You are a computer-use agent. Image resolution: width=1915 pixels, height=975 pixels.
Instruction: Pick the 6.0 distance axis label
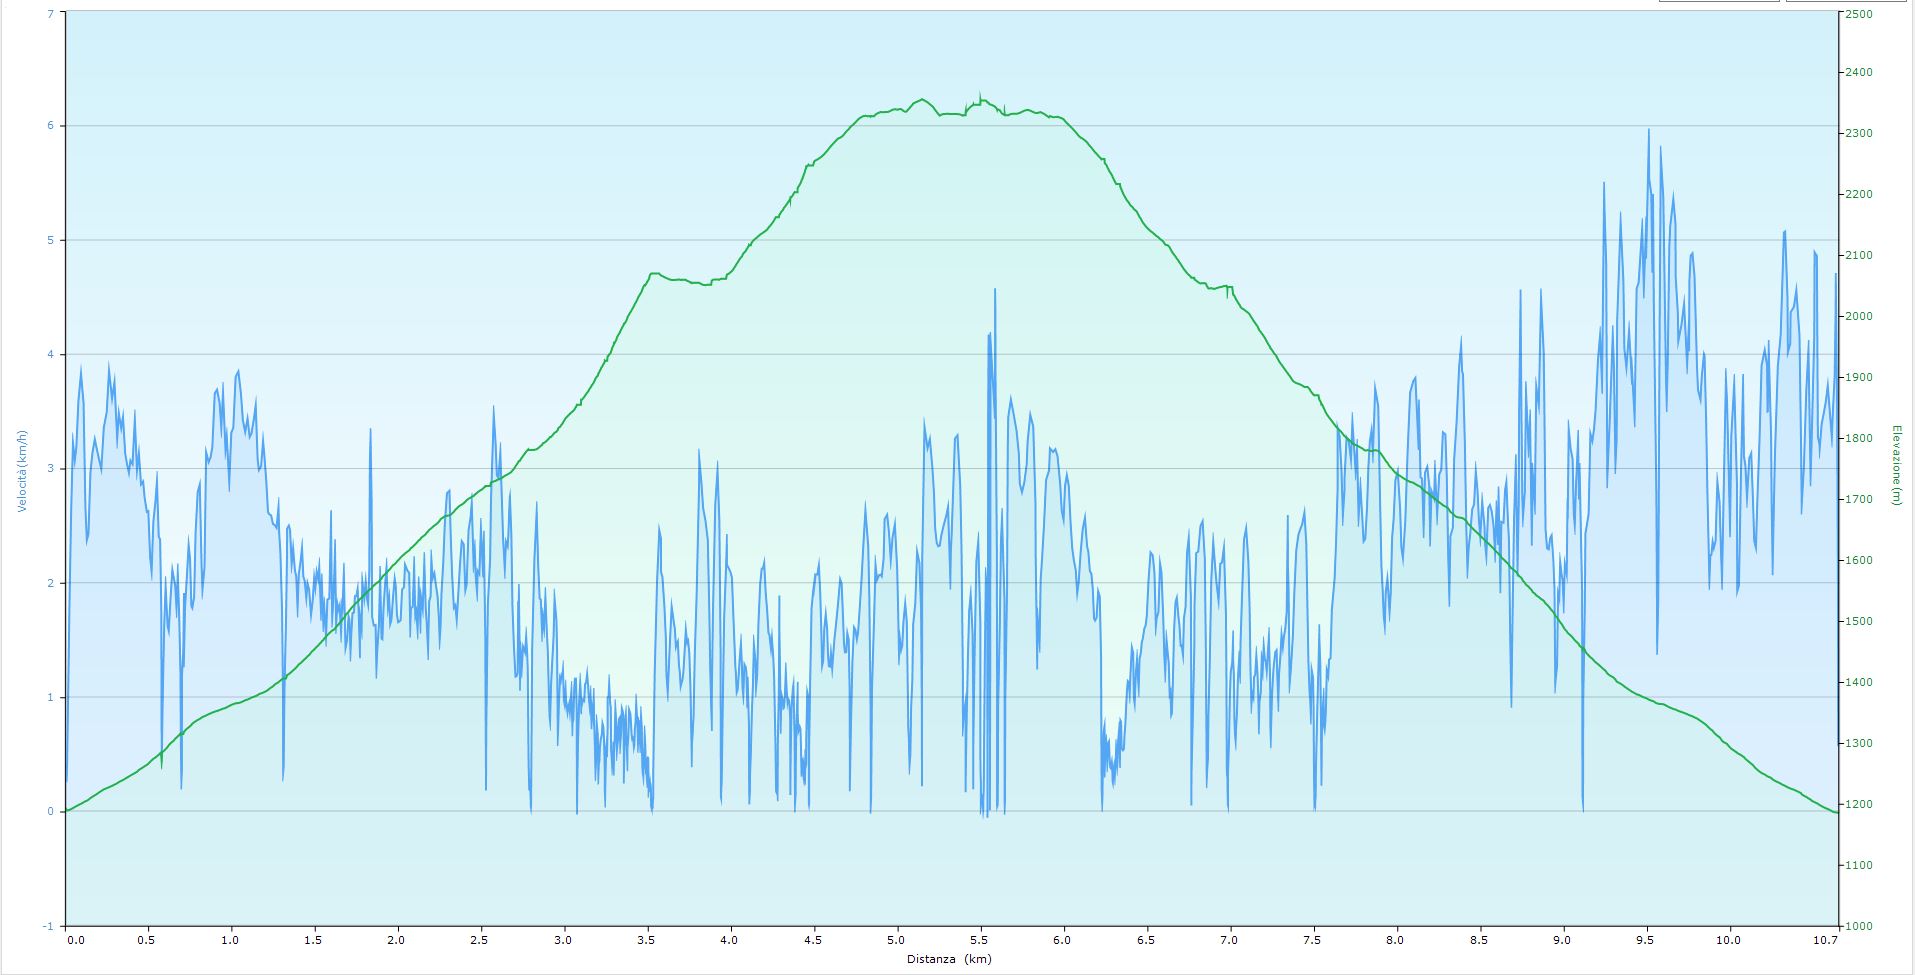click(1063, 940)
